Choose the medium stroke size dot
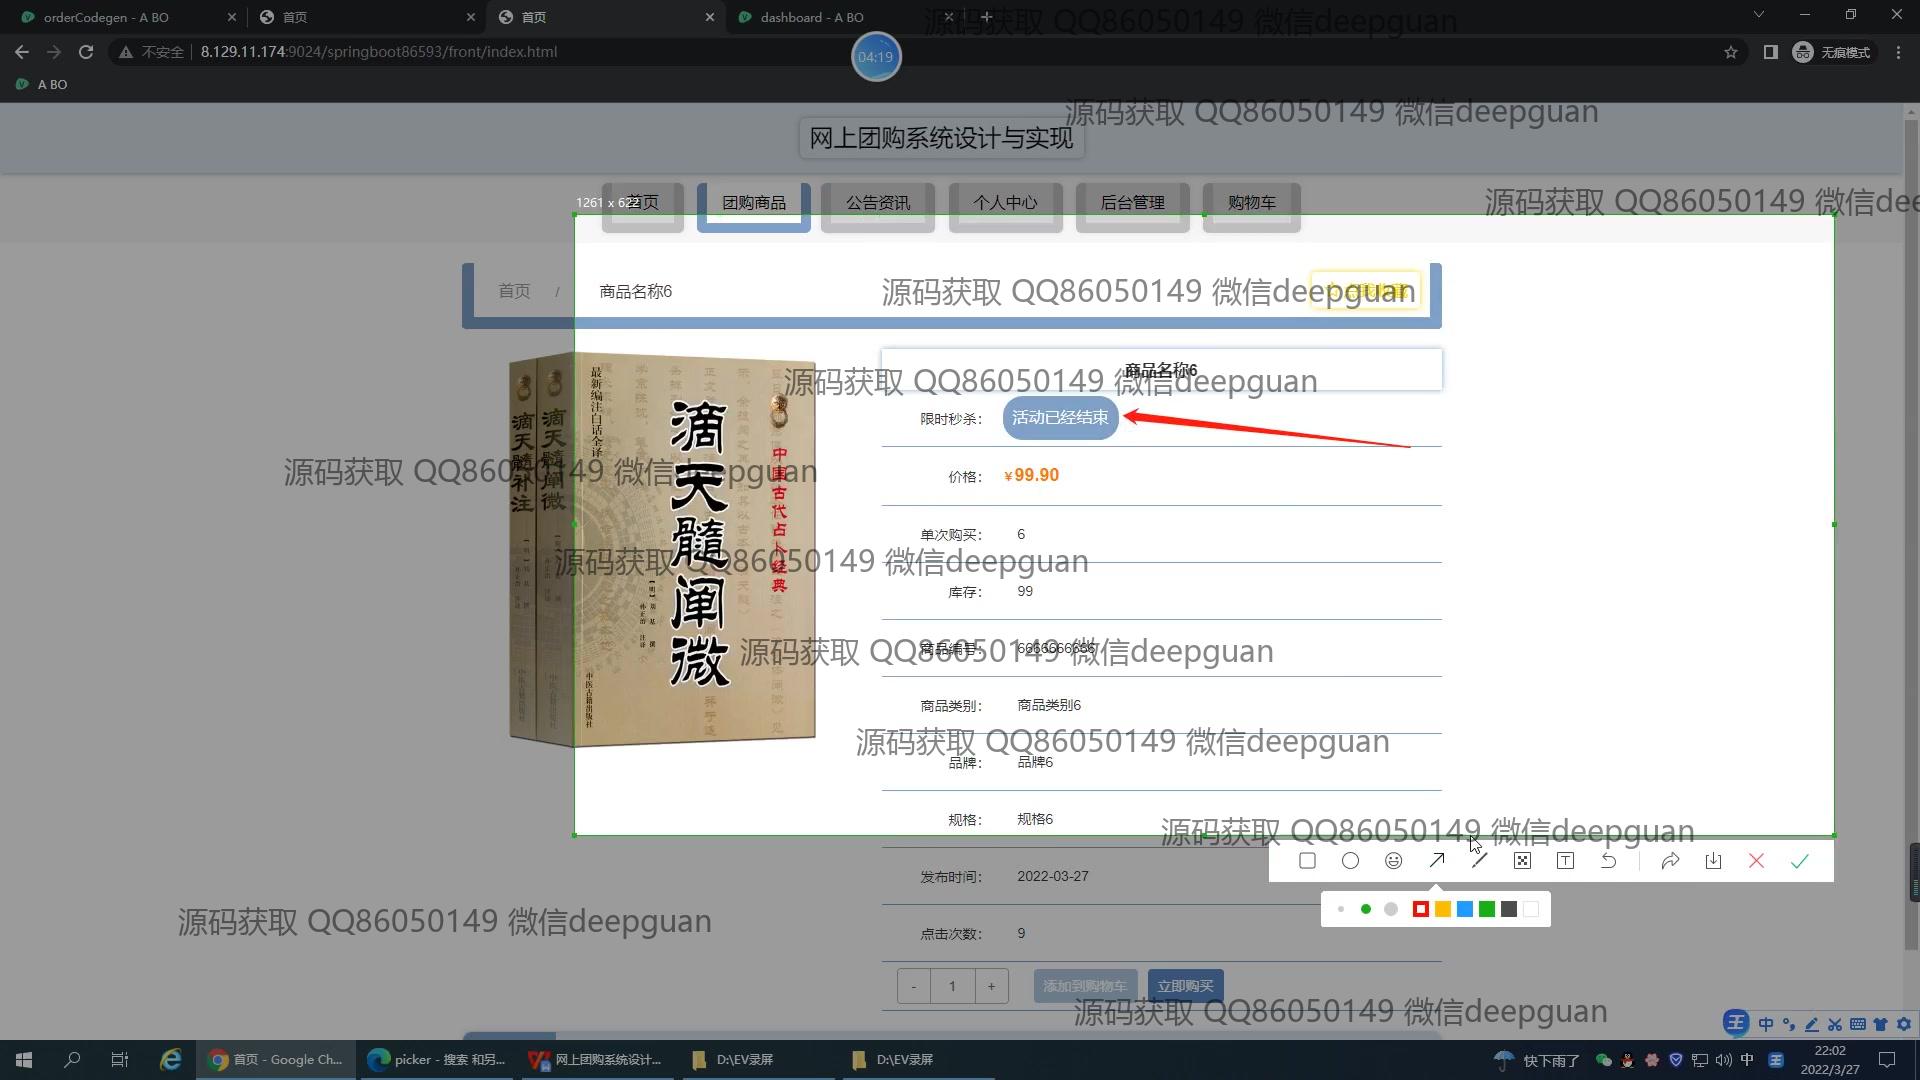Viewport: 1920px width, 1080px height. [1365, 909]
